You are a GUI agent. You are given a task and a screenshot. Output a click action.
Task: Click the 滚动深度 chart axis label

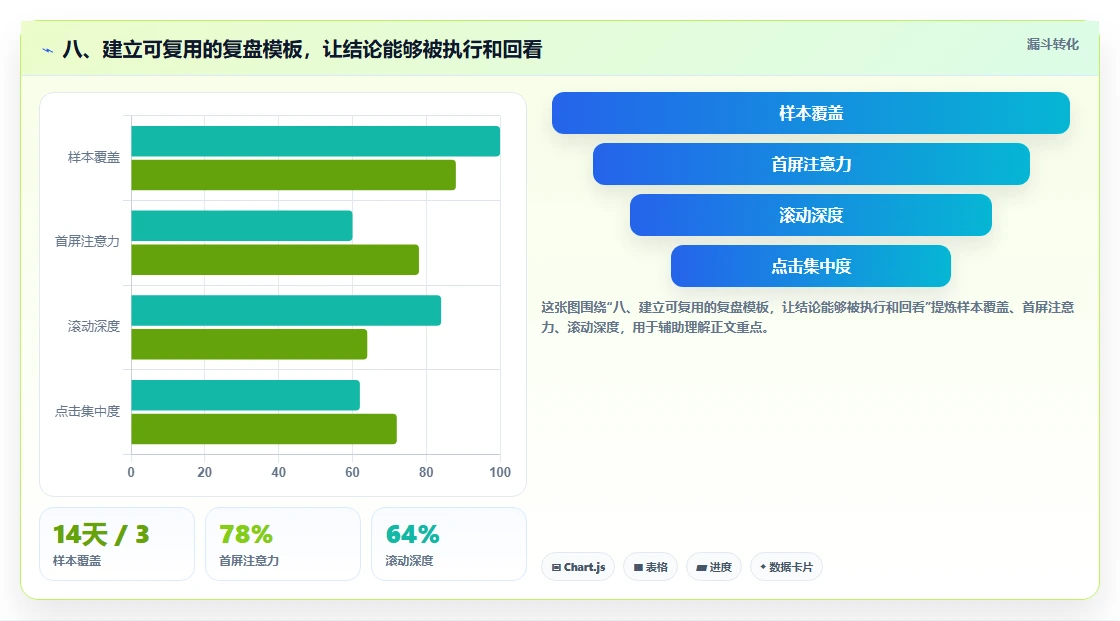(x=94, y=327)
